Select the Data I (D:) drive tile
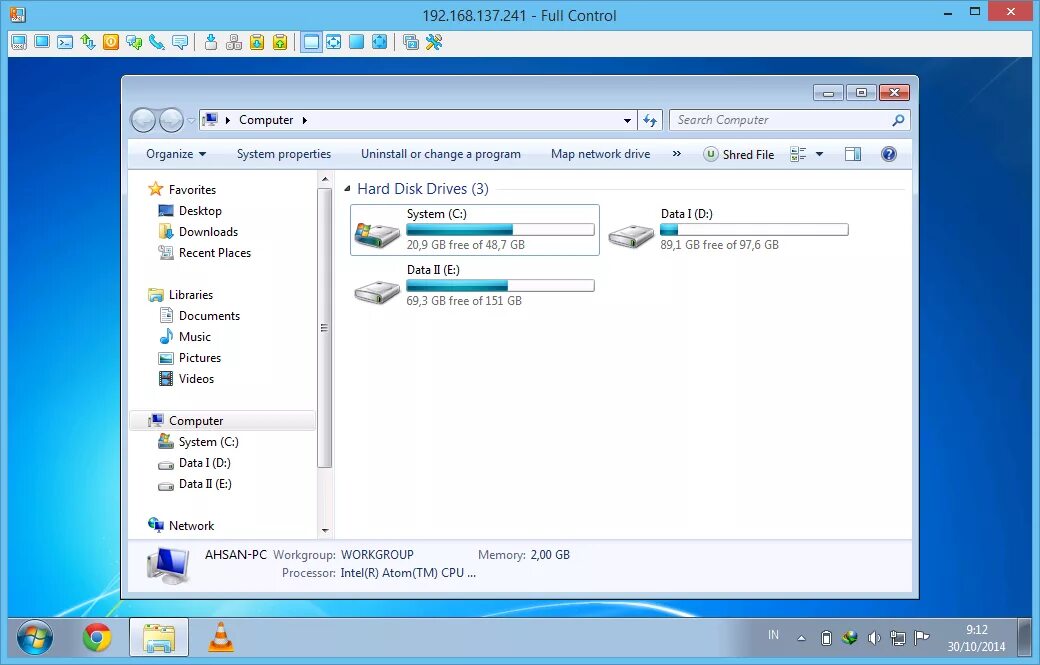 tap(728, 229)
